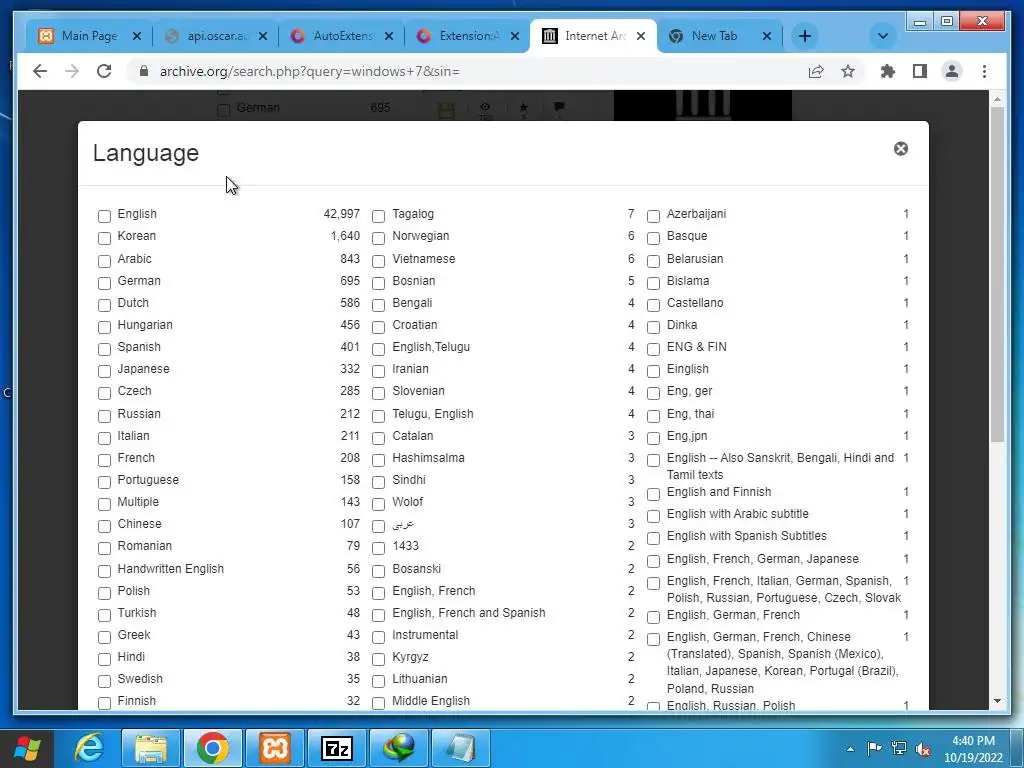Share this page icon in address bar
Viewport: 1024px width, 768px height.
(x=816, y=71)
